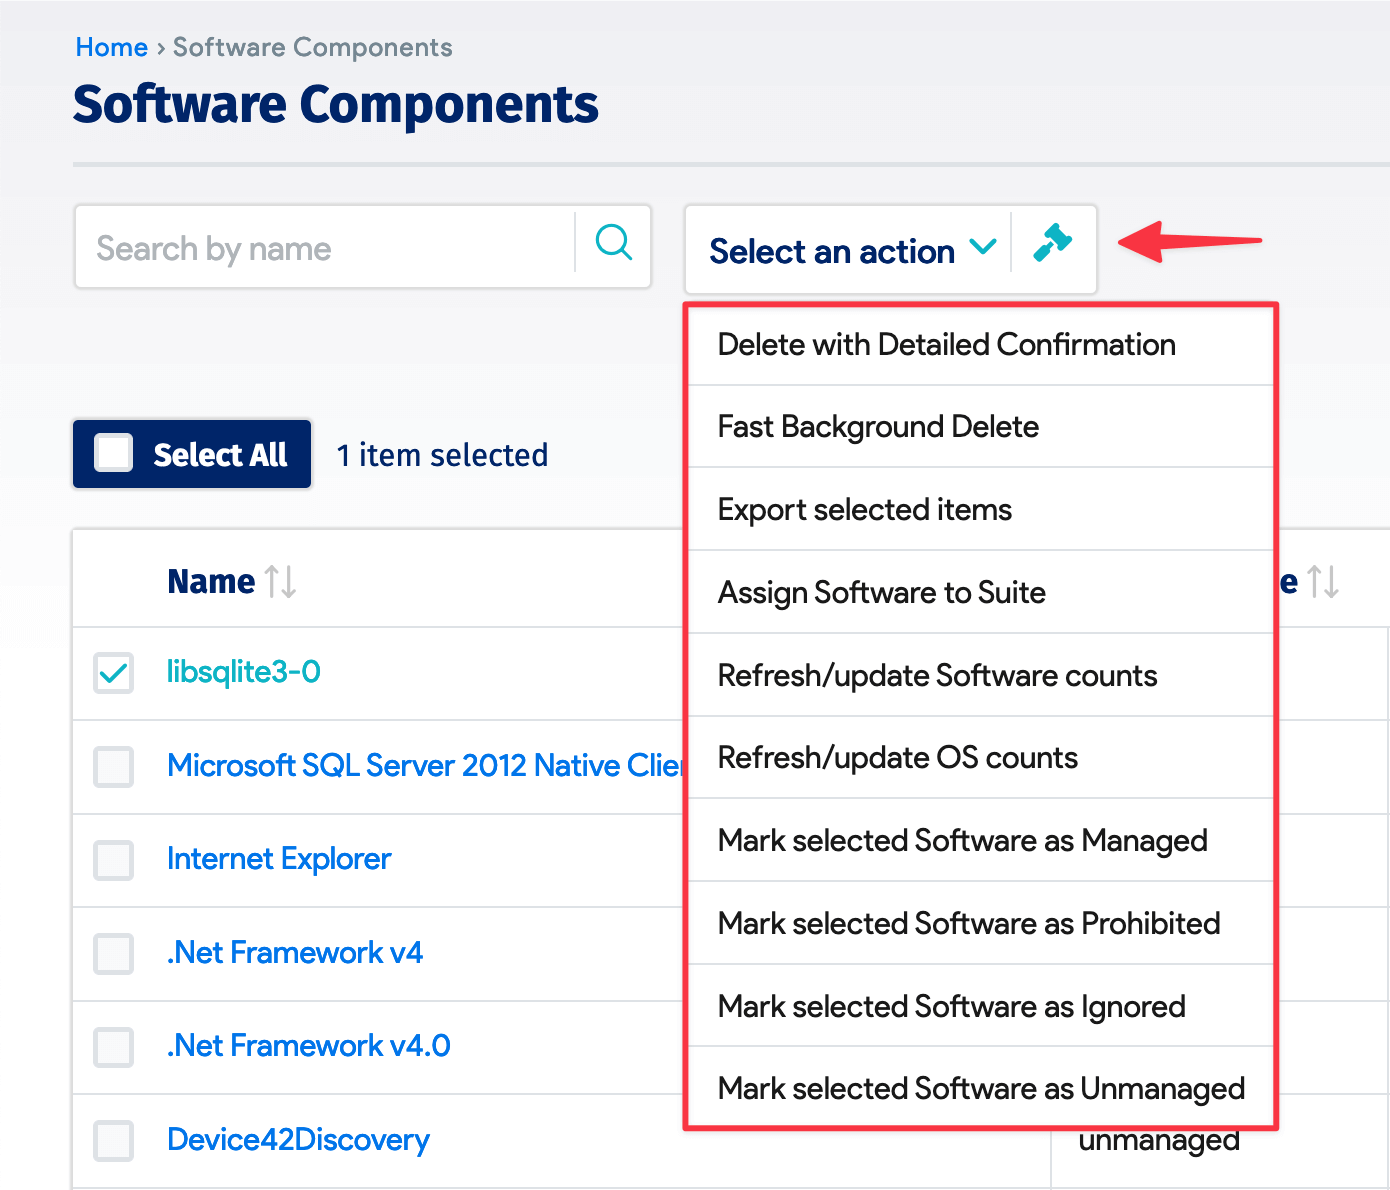This screenshot has width=1390, height=1190.
Task: Open the Home breadcrumb link
Action: coord(111,47)
